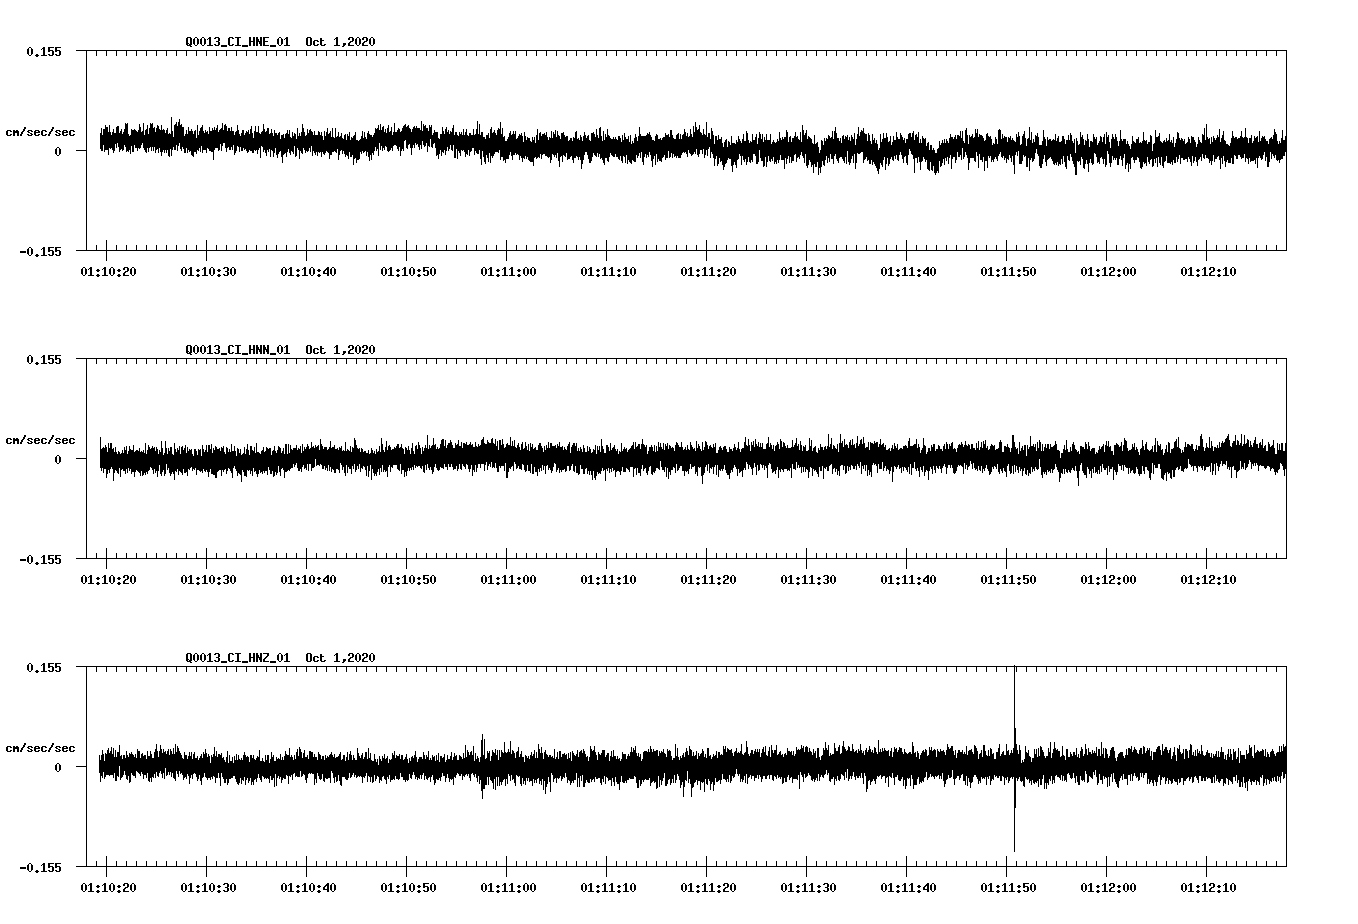Viewport: 1358px width, 924px height.
Task: Select the cm/sec/sec unit label on HNZ plot
Action: pos(41,746)
